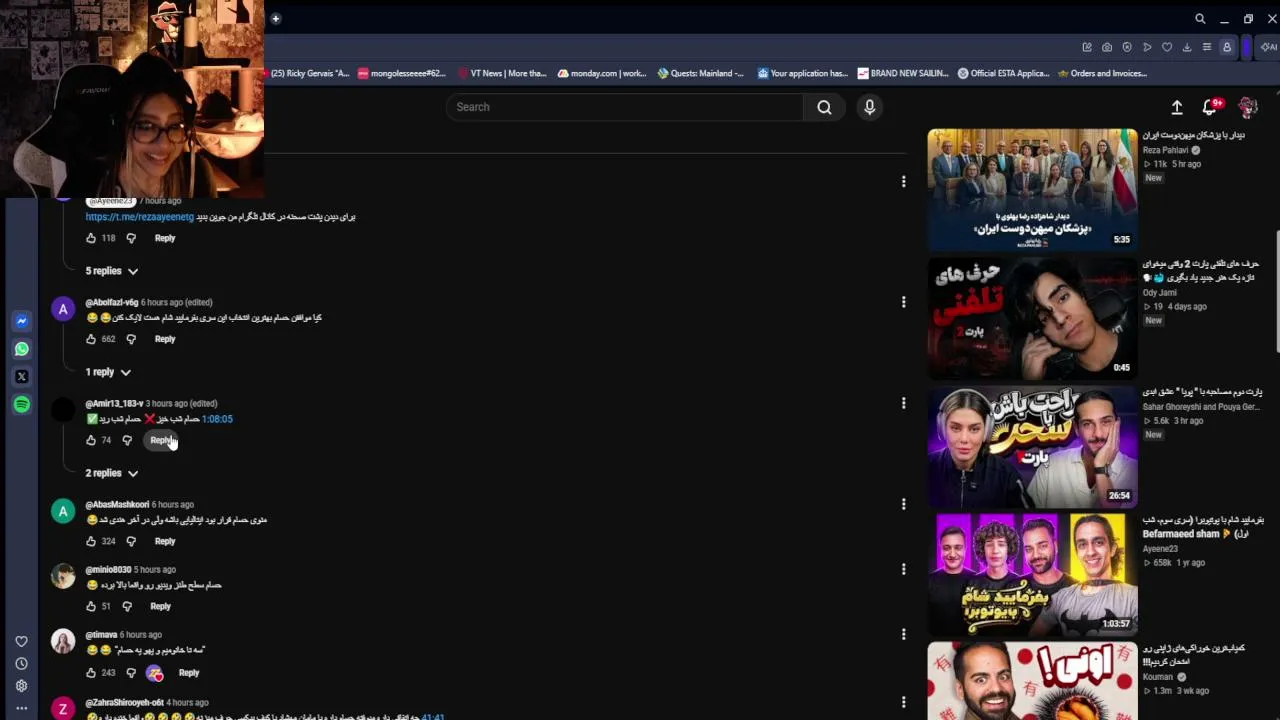
Task: Open @minio8030's channel from username
Action: coord(108,570)
